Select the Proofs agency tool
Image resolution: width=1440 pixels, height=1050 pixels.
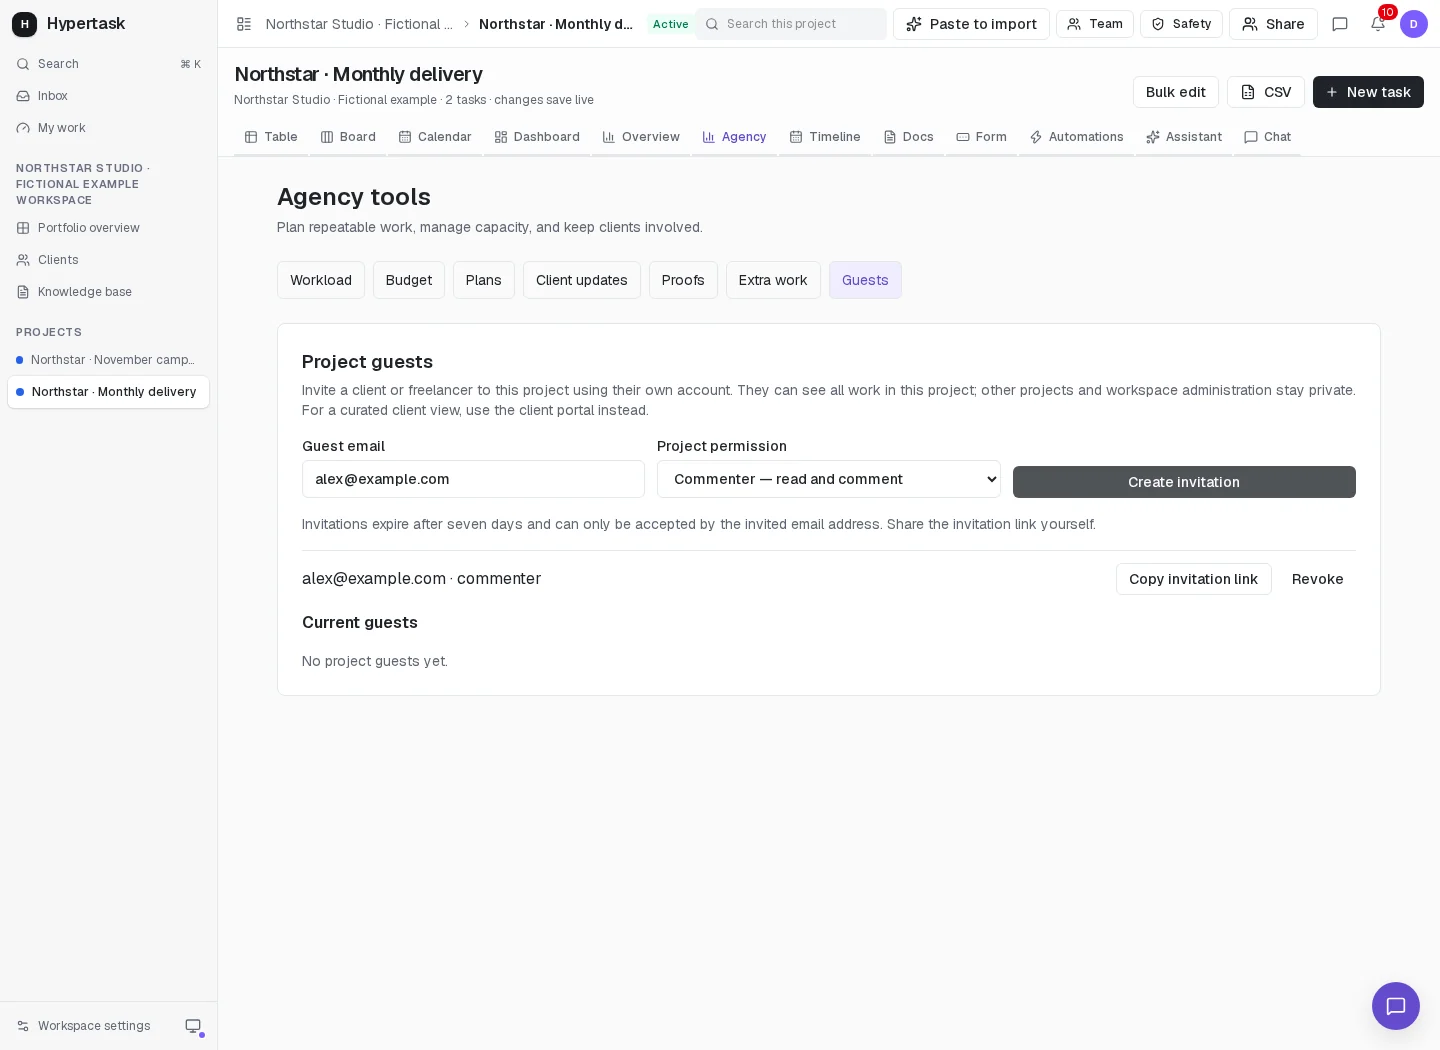pyautogui.click(x=683, y=280)
